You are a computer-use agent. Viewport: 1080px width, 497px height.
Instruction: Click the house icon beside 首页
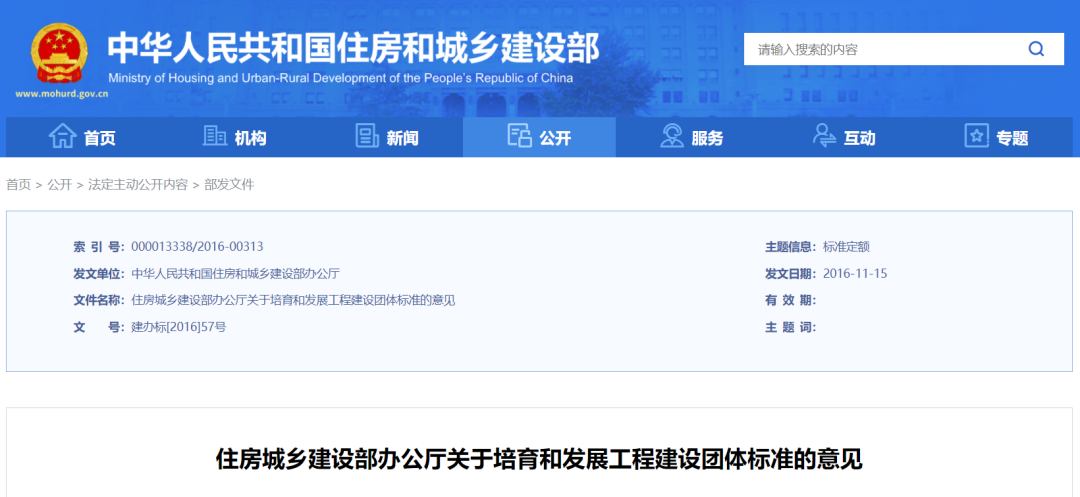coord(63,136)
